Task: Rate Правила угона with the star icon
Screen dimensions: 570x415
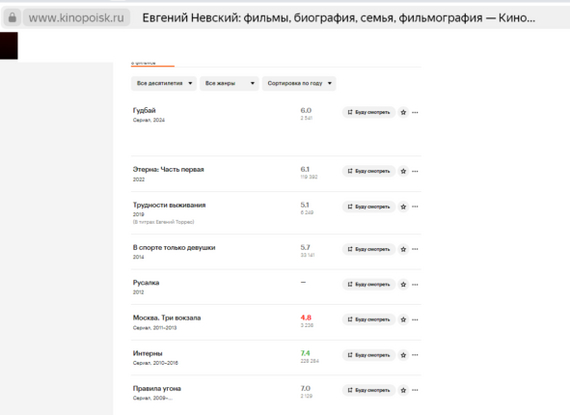Action: (x=403, y=390)
